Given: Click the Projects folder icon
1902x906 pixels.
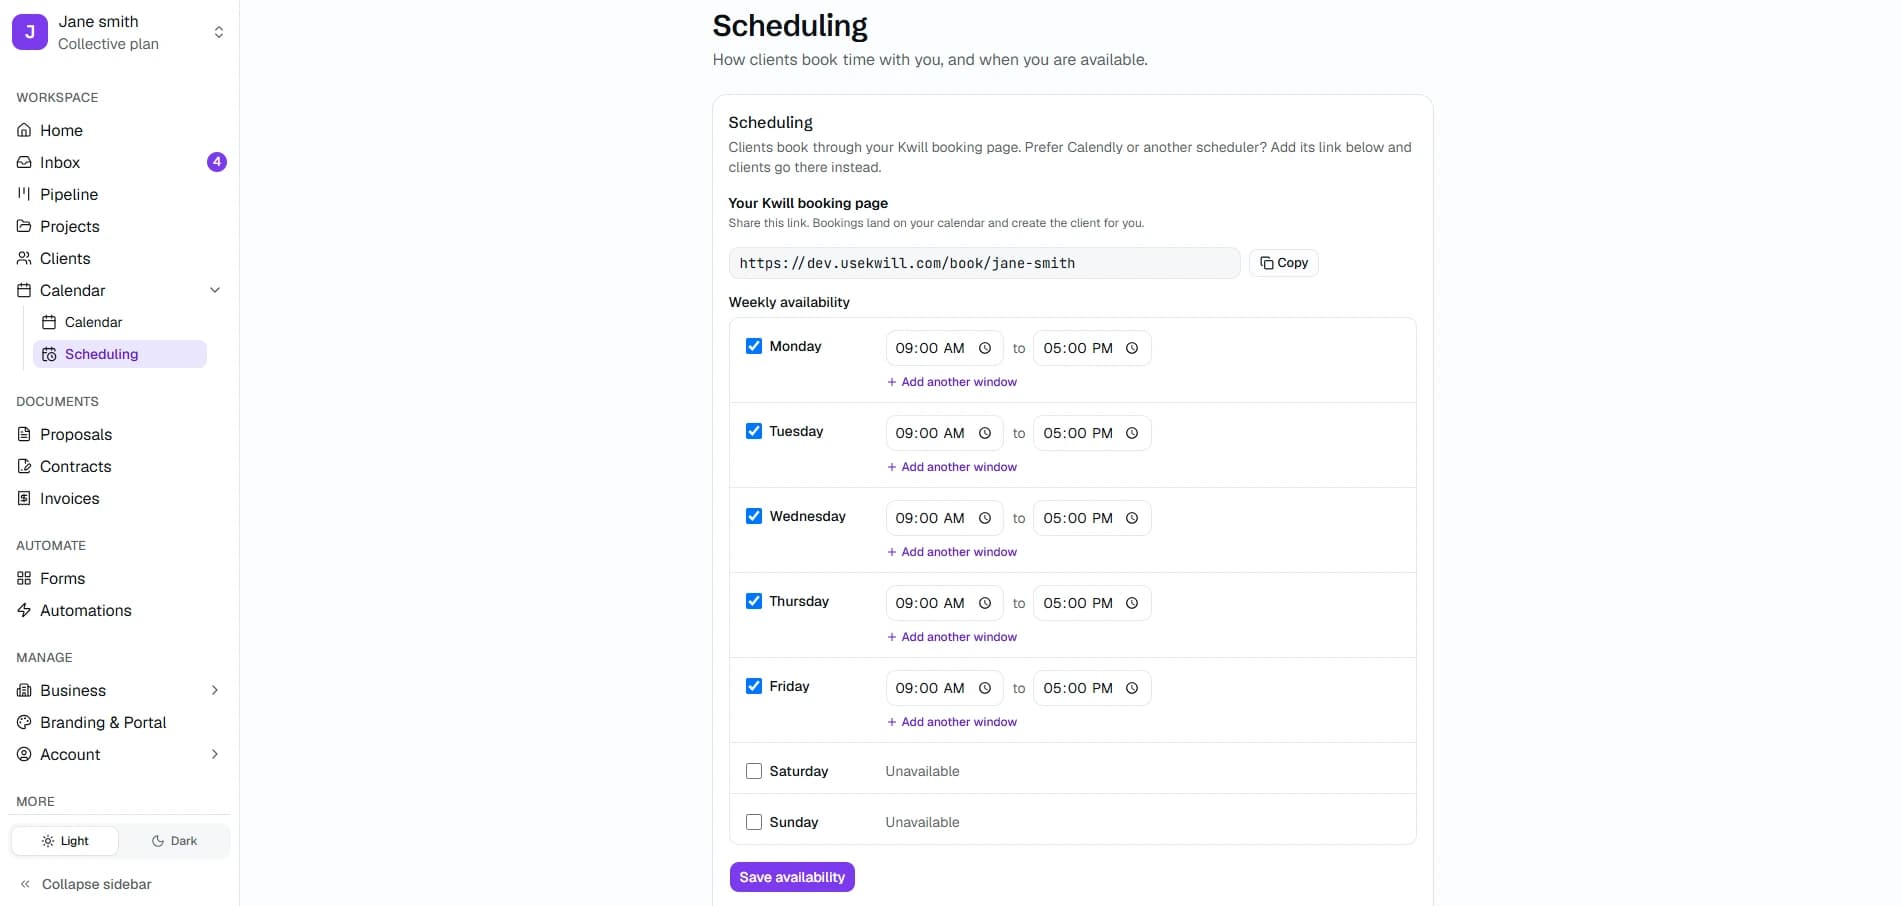Looking at the screenshot, I should pyautogui.click(x=24, y=226).
